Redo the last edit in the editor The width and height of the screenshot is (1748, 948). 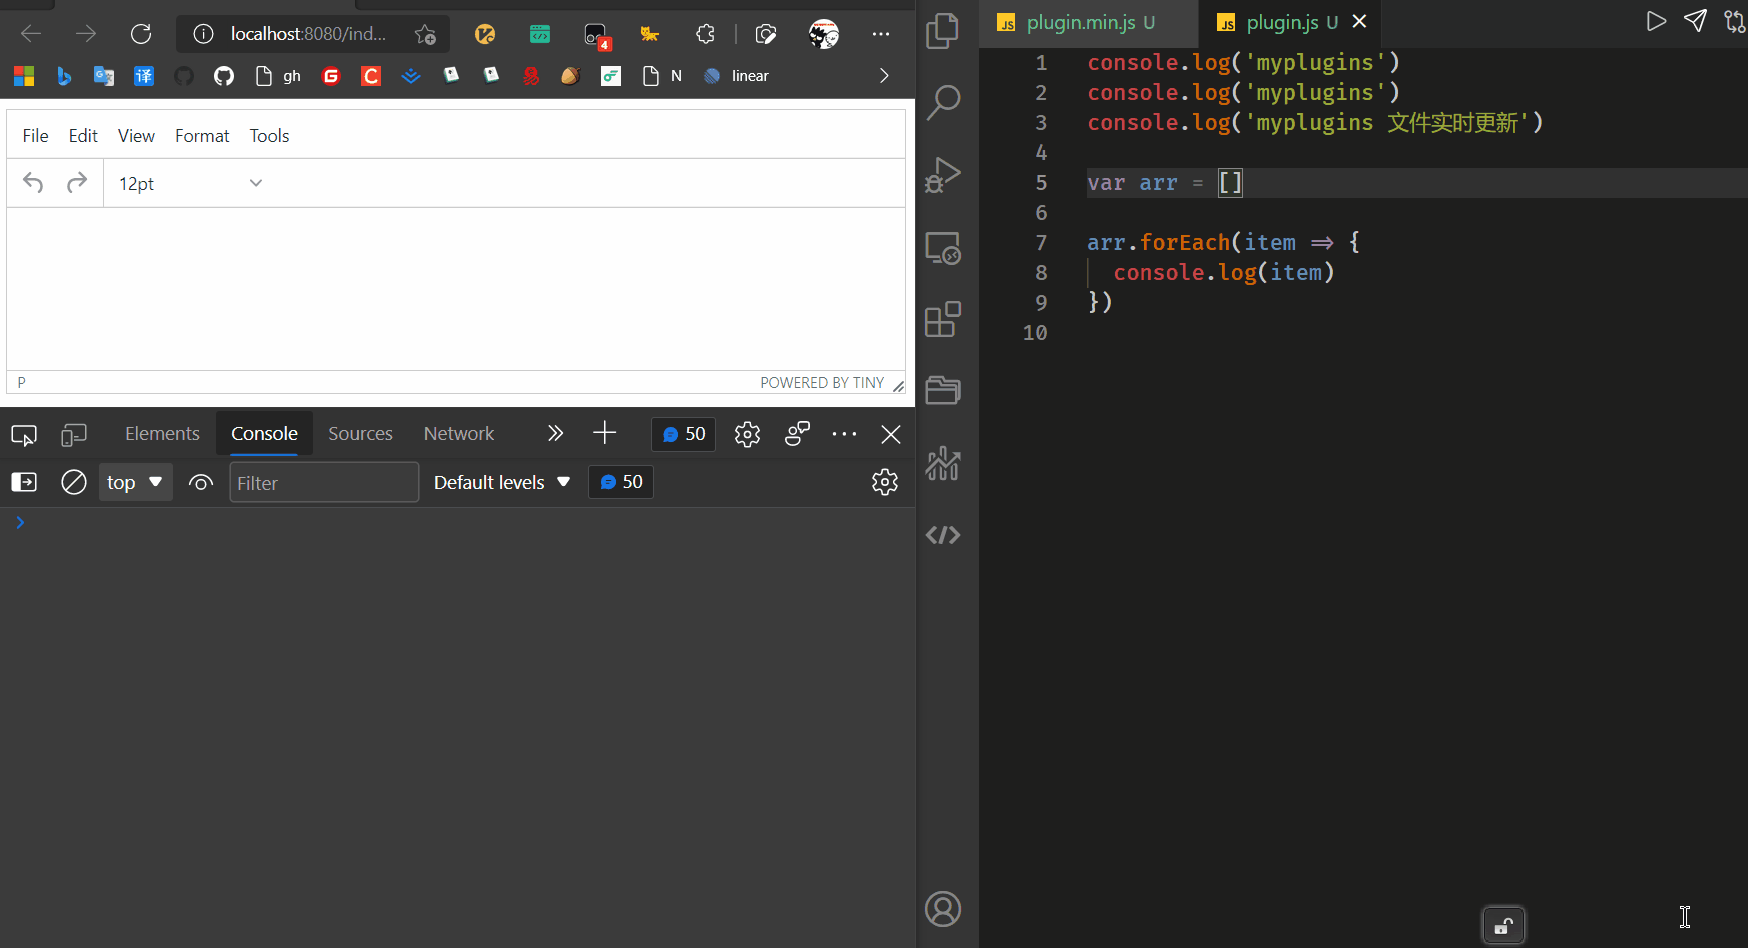click(x=77, y=183)
